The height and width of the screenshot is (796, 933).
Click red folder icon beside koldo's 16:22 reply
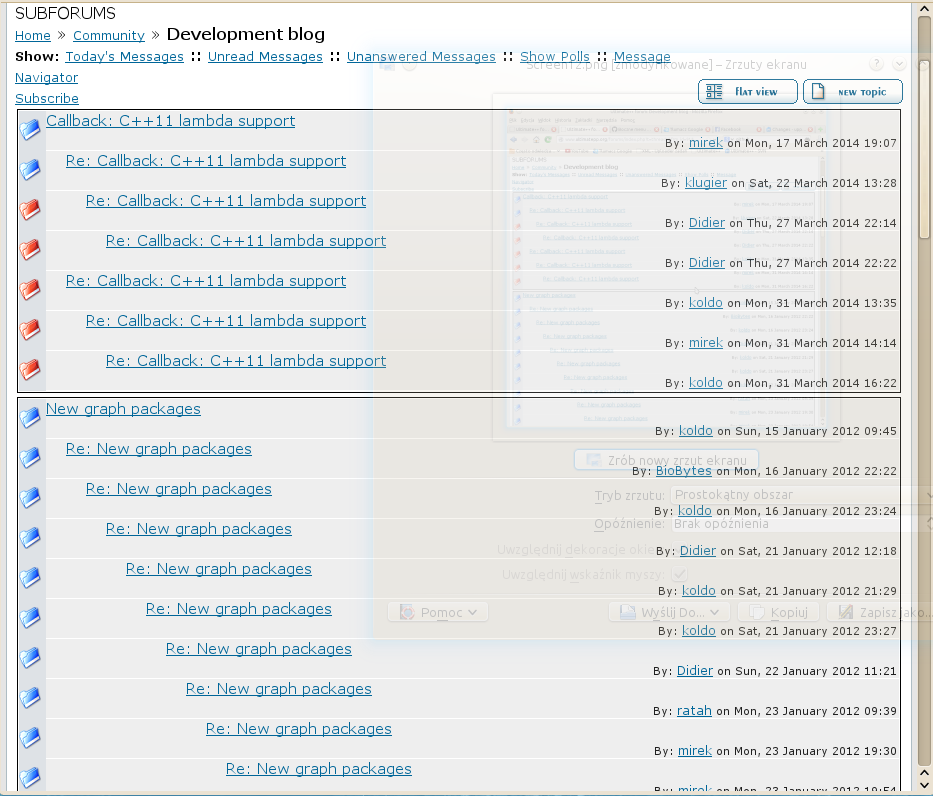[x=30, y=369]
